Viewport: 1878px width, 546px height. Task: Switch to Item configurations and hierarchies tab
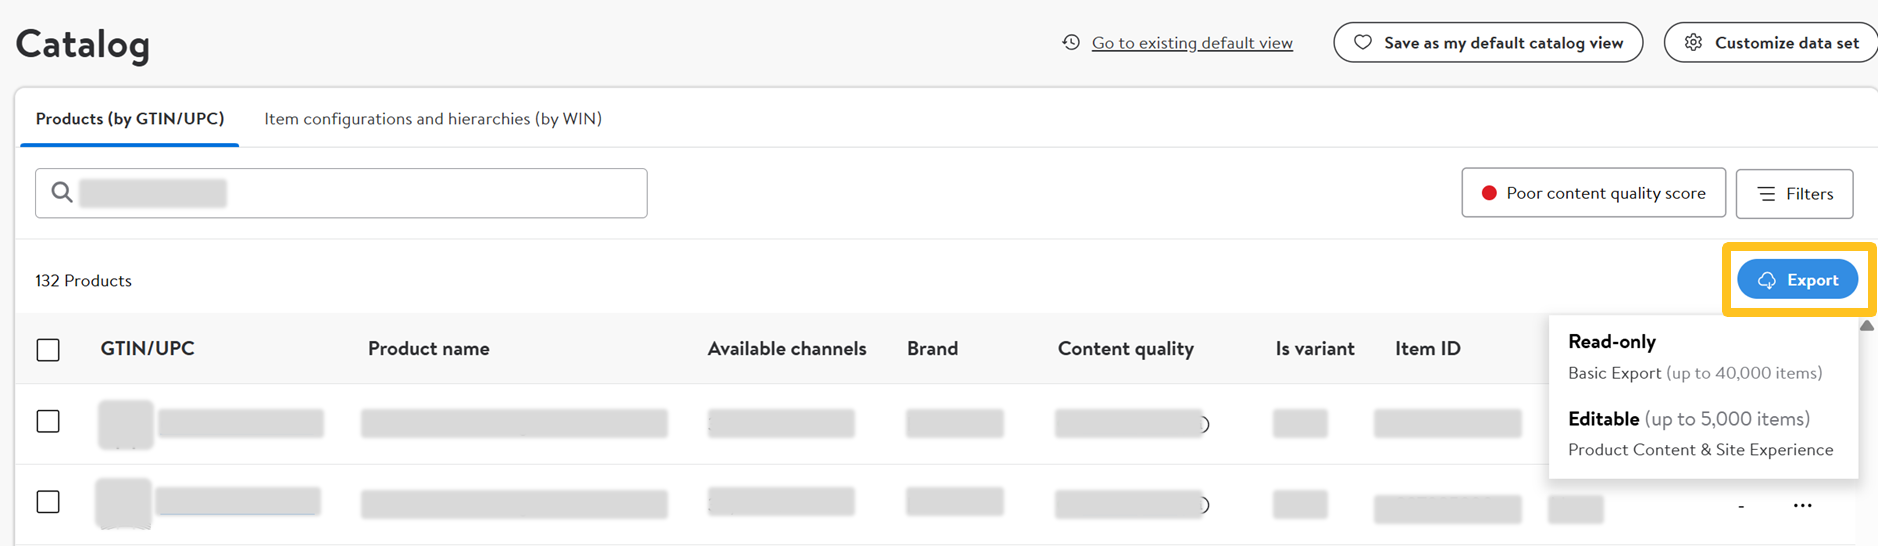[x=432, y=119]
